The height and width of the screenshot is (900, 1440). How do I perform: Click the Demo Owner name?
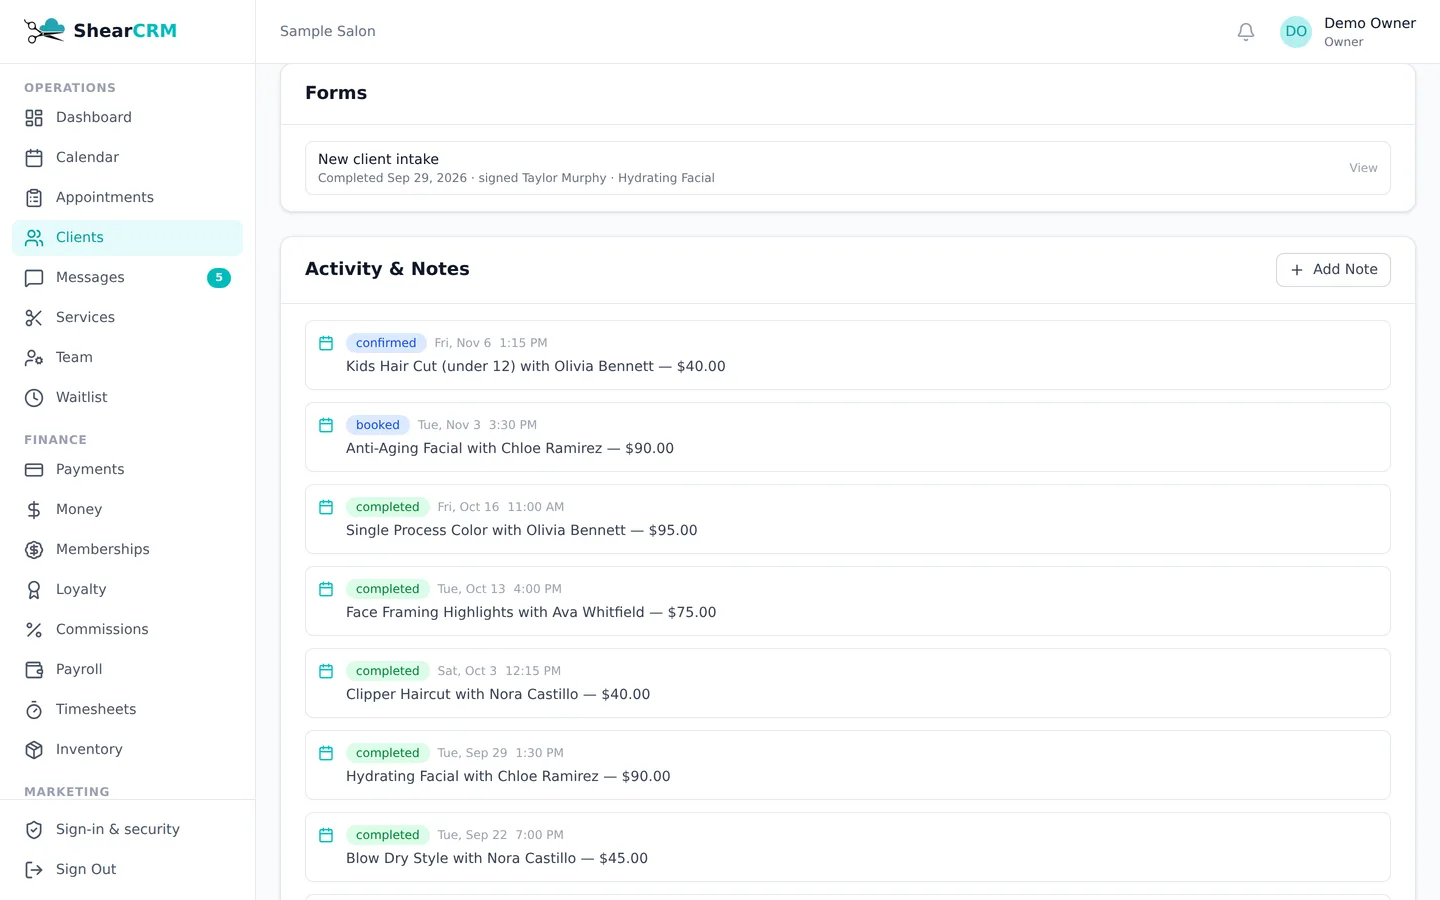(x=1370, y=23)
